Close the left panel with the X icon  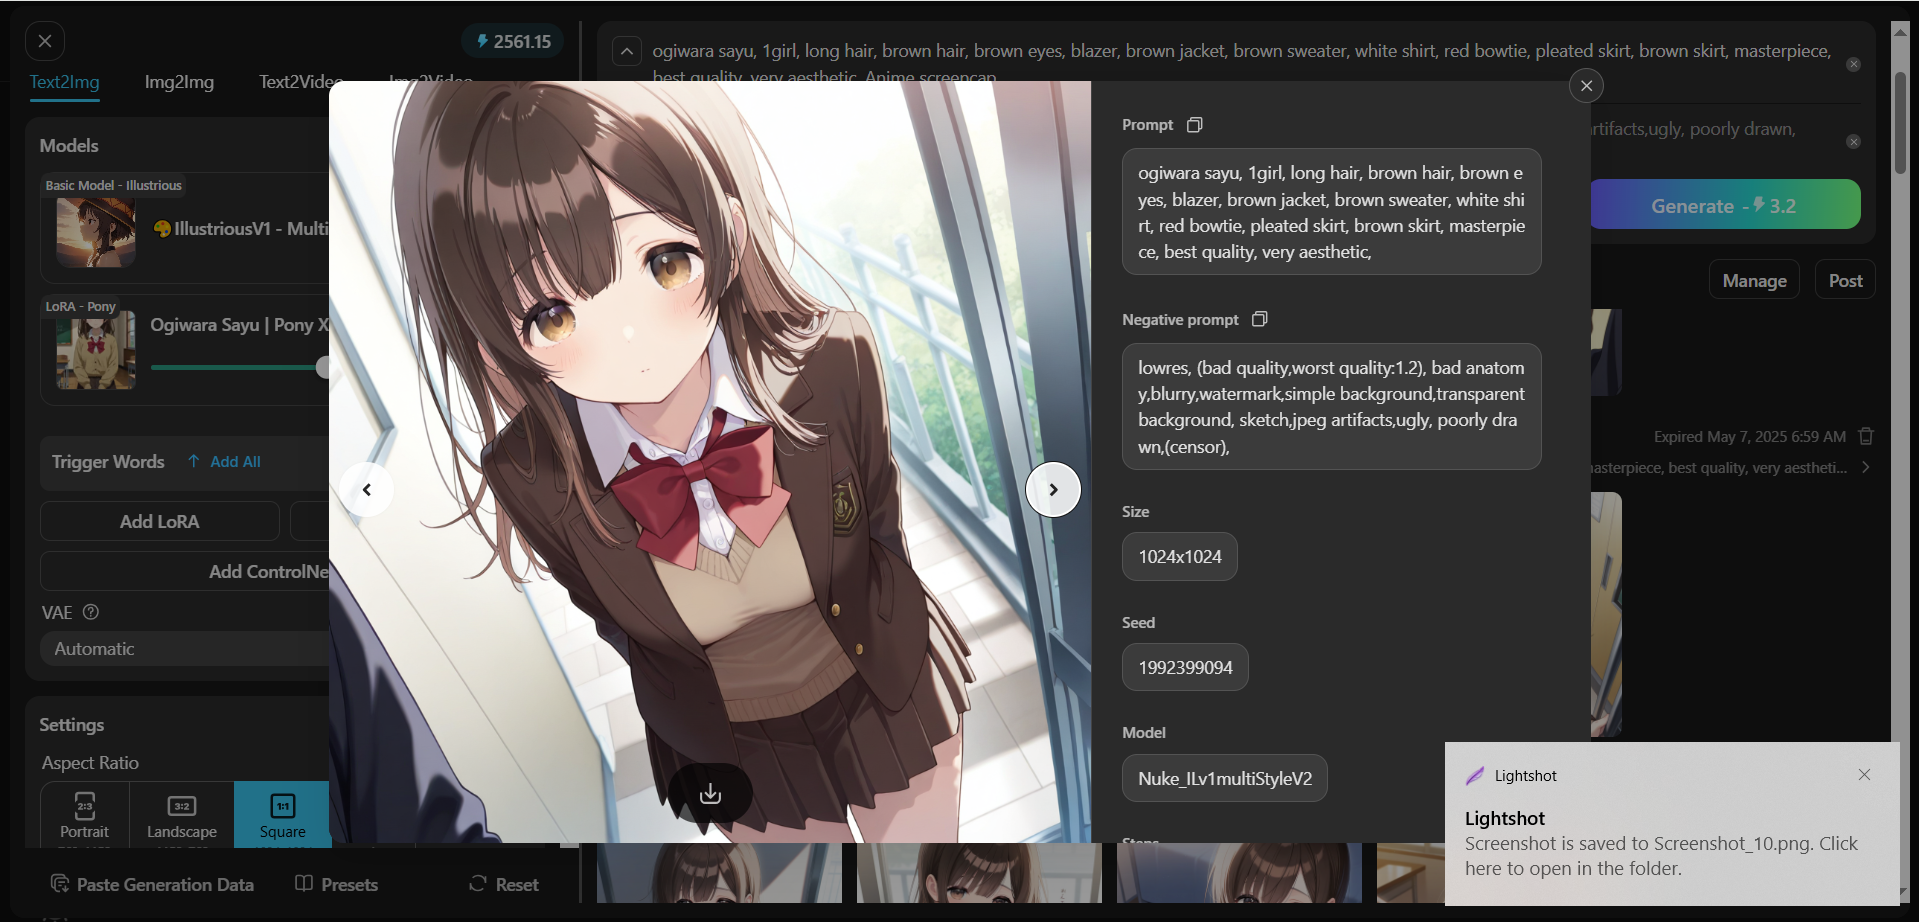pyautogui.click(x=45, y=41)
